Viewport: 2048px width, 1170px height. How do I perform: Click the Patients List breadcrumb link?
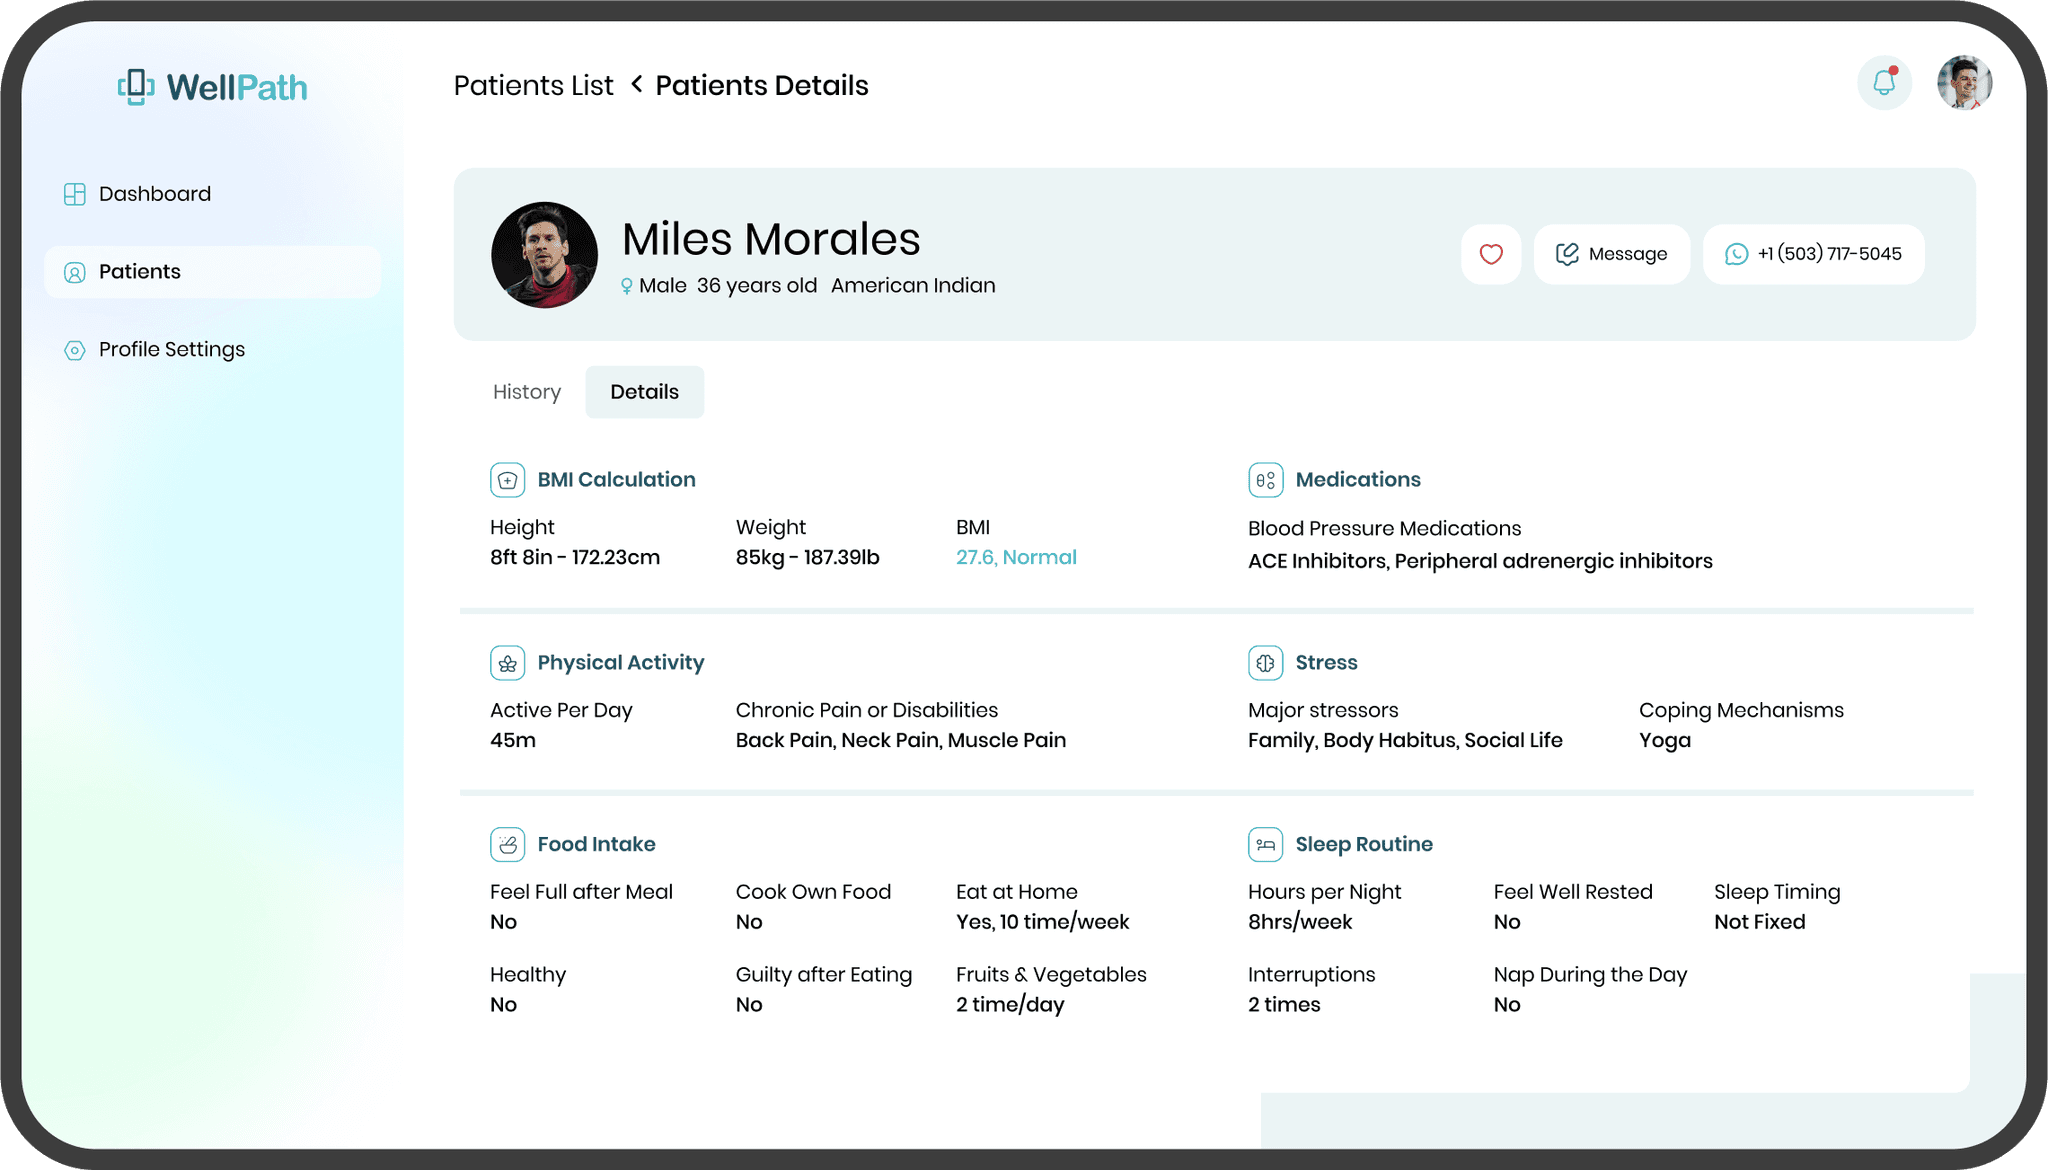[533, 86]
